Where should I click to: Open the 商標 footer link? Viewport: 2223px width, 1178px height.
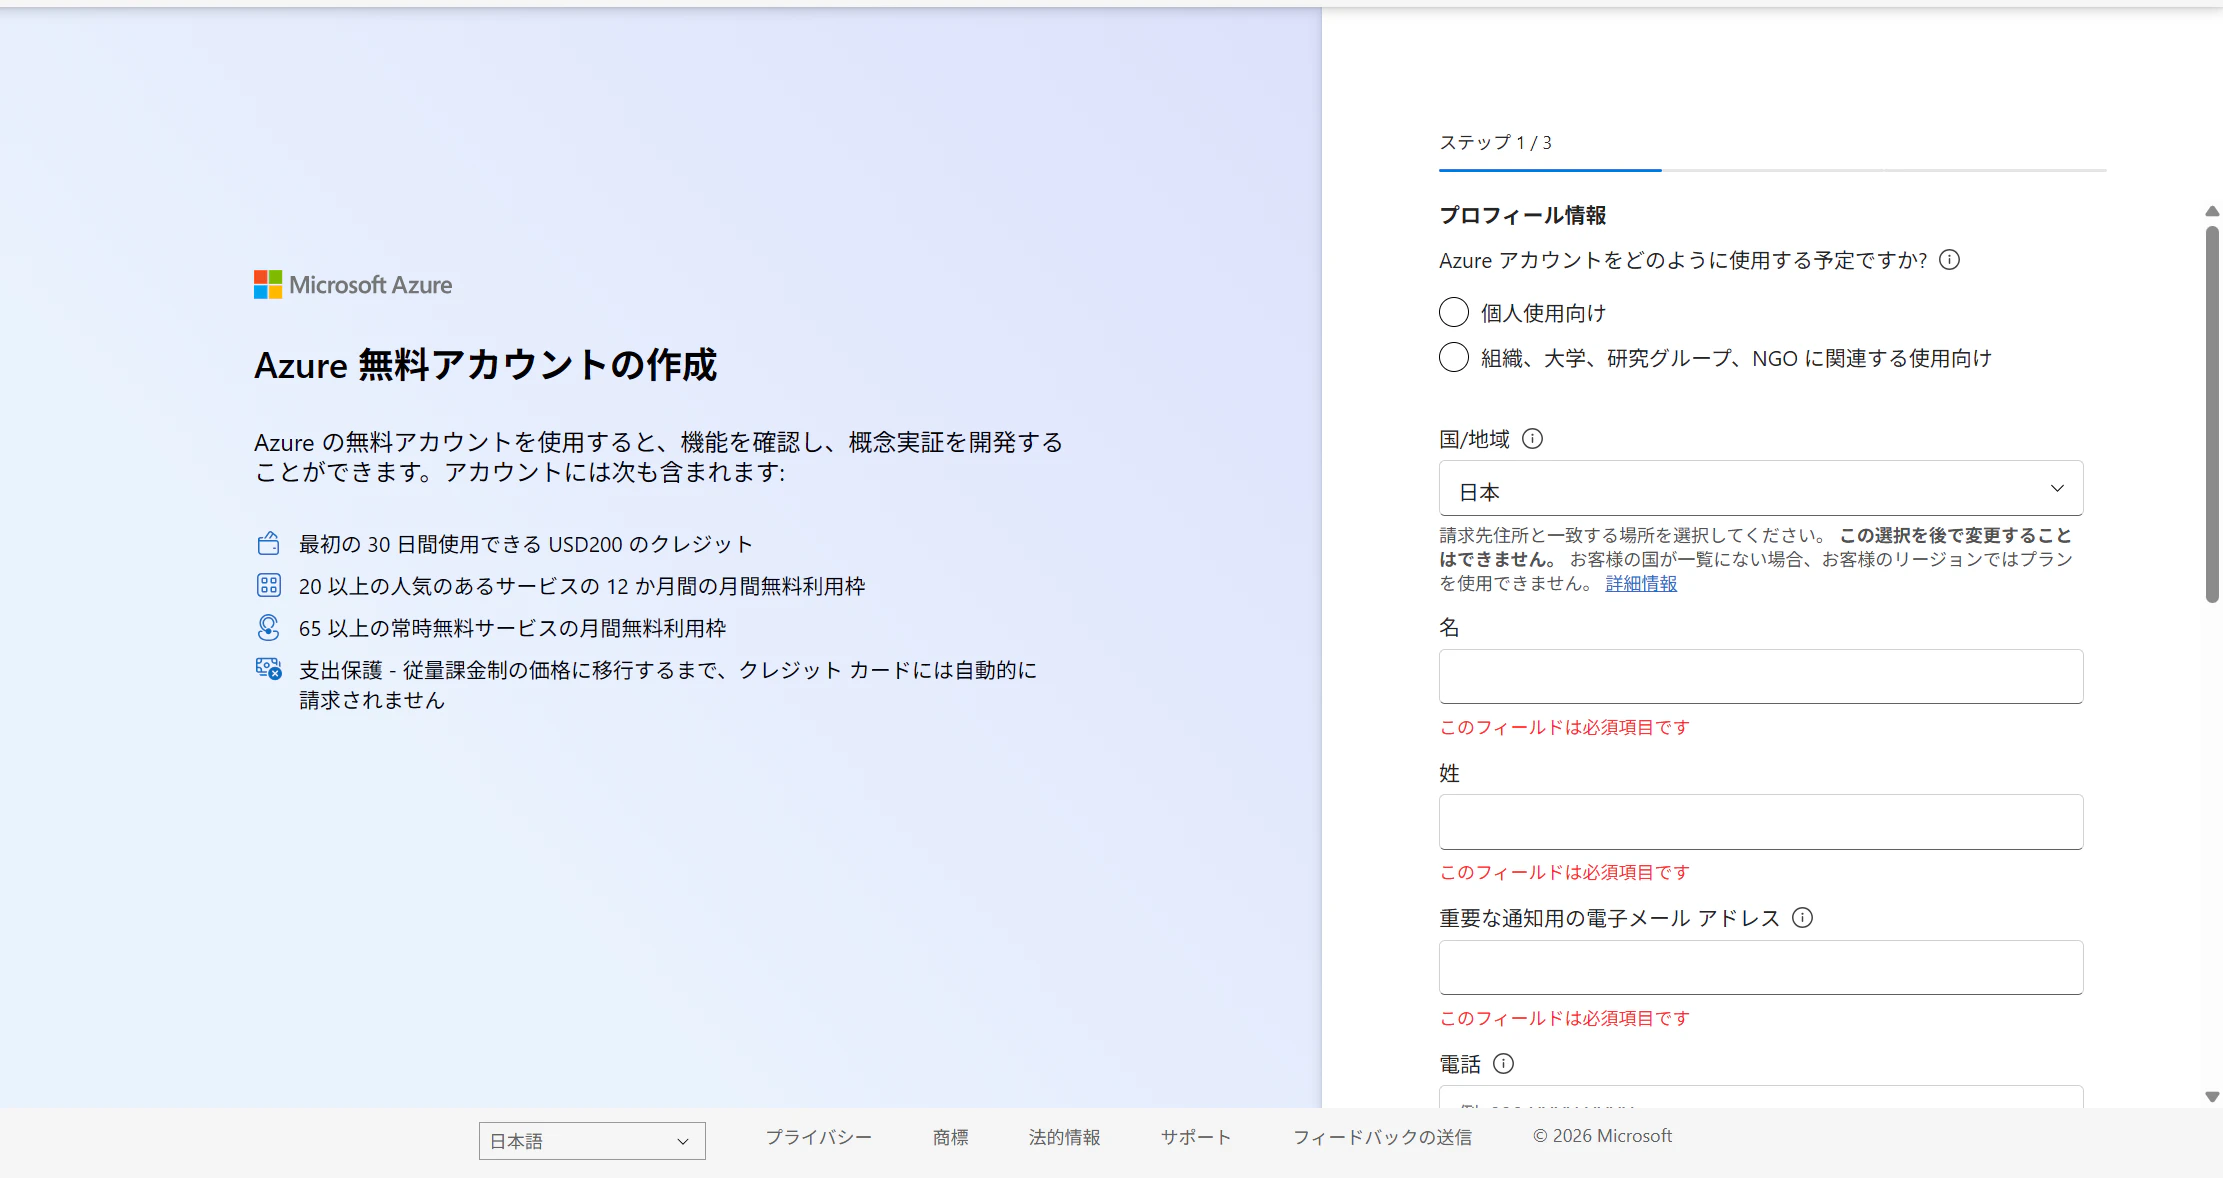pos(950,1137)
